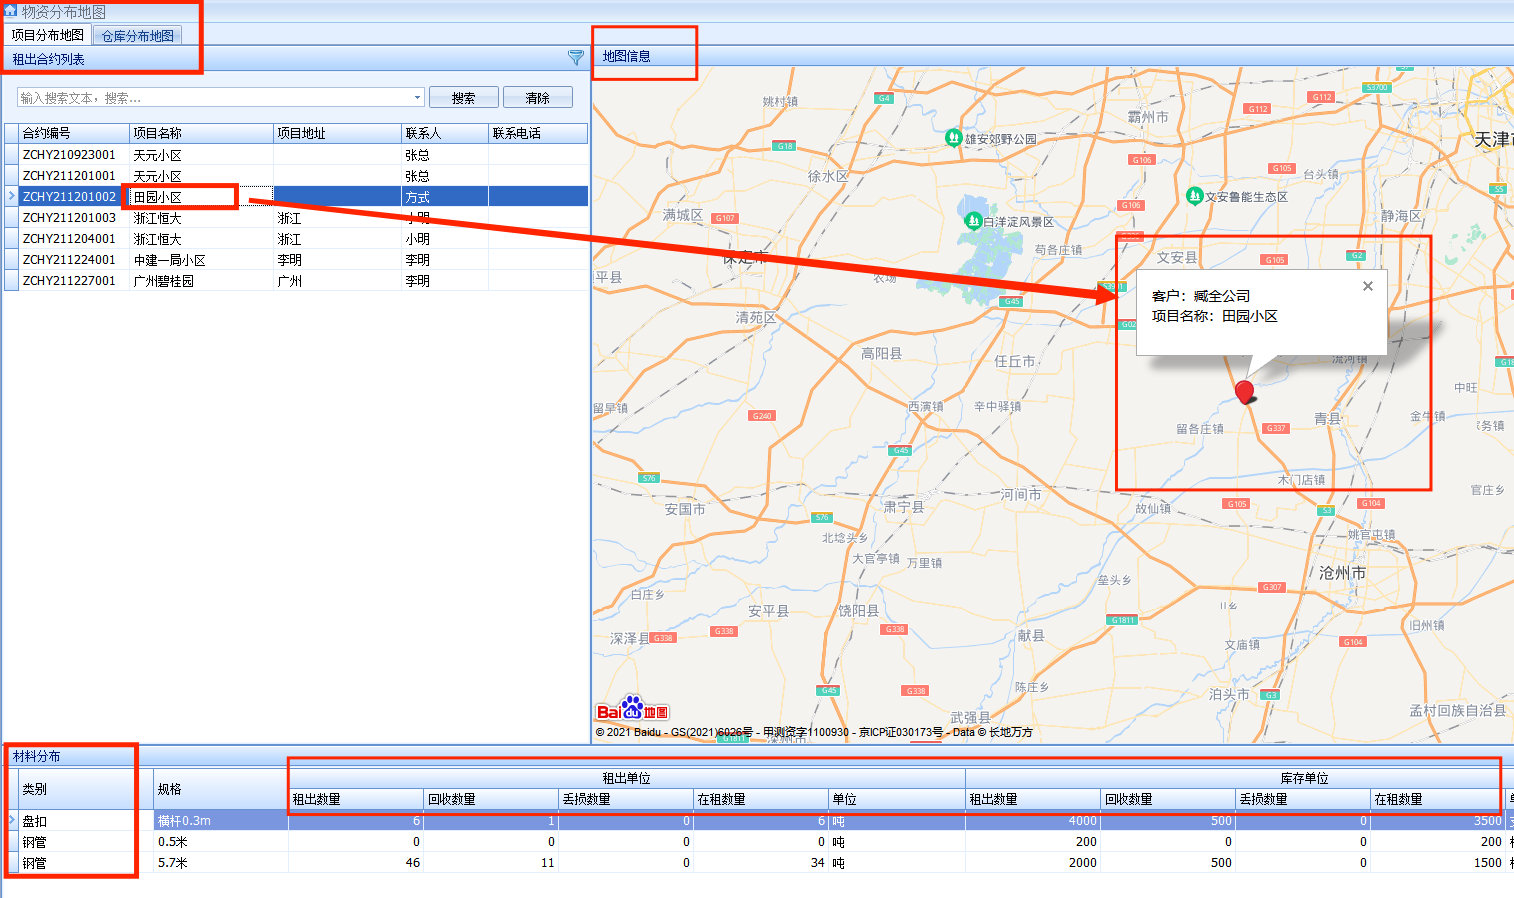Sort by 项目名称 column header

[201, 133]
